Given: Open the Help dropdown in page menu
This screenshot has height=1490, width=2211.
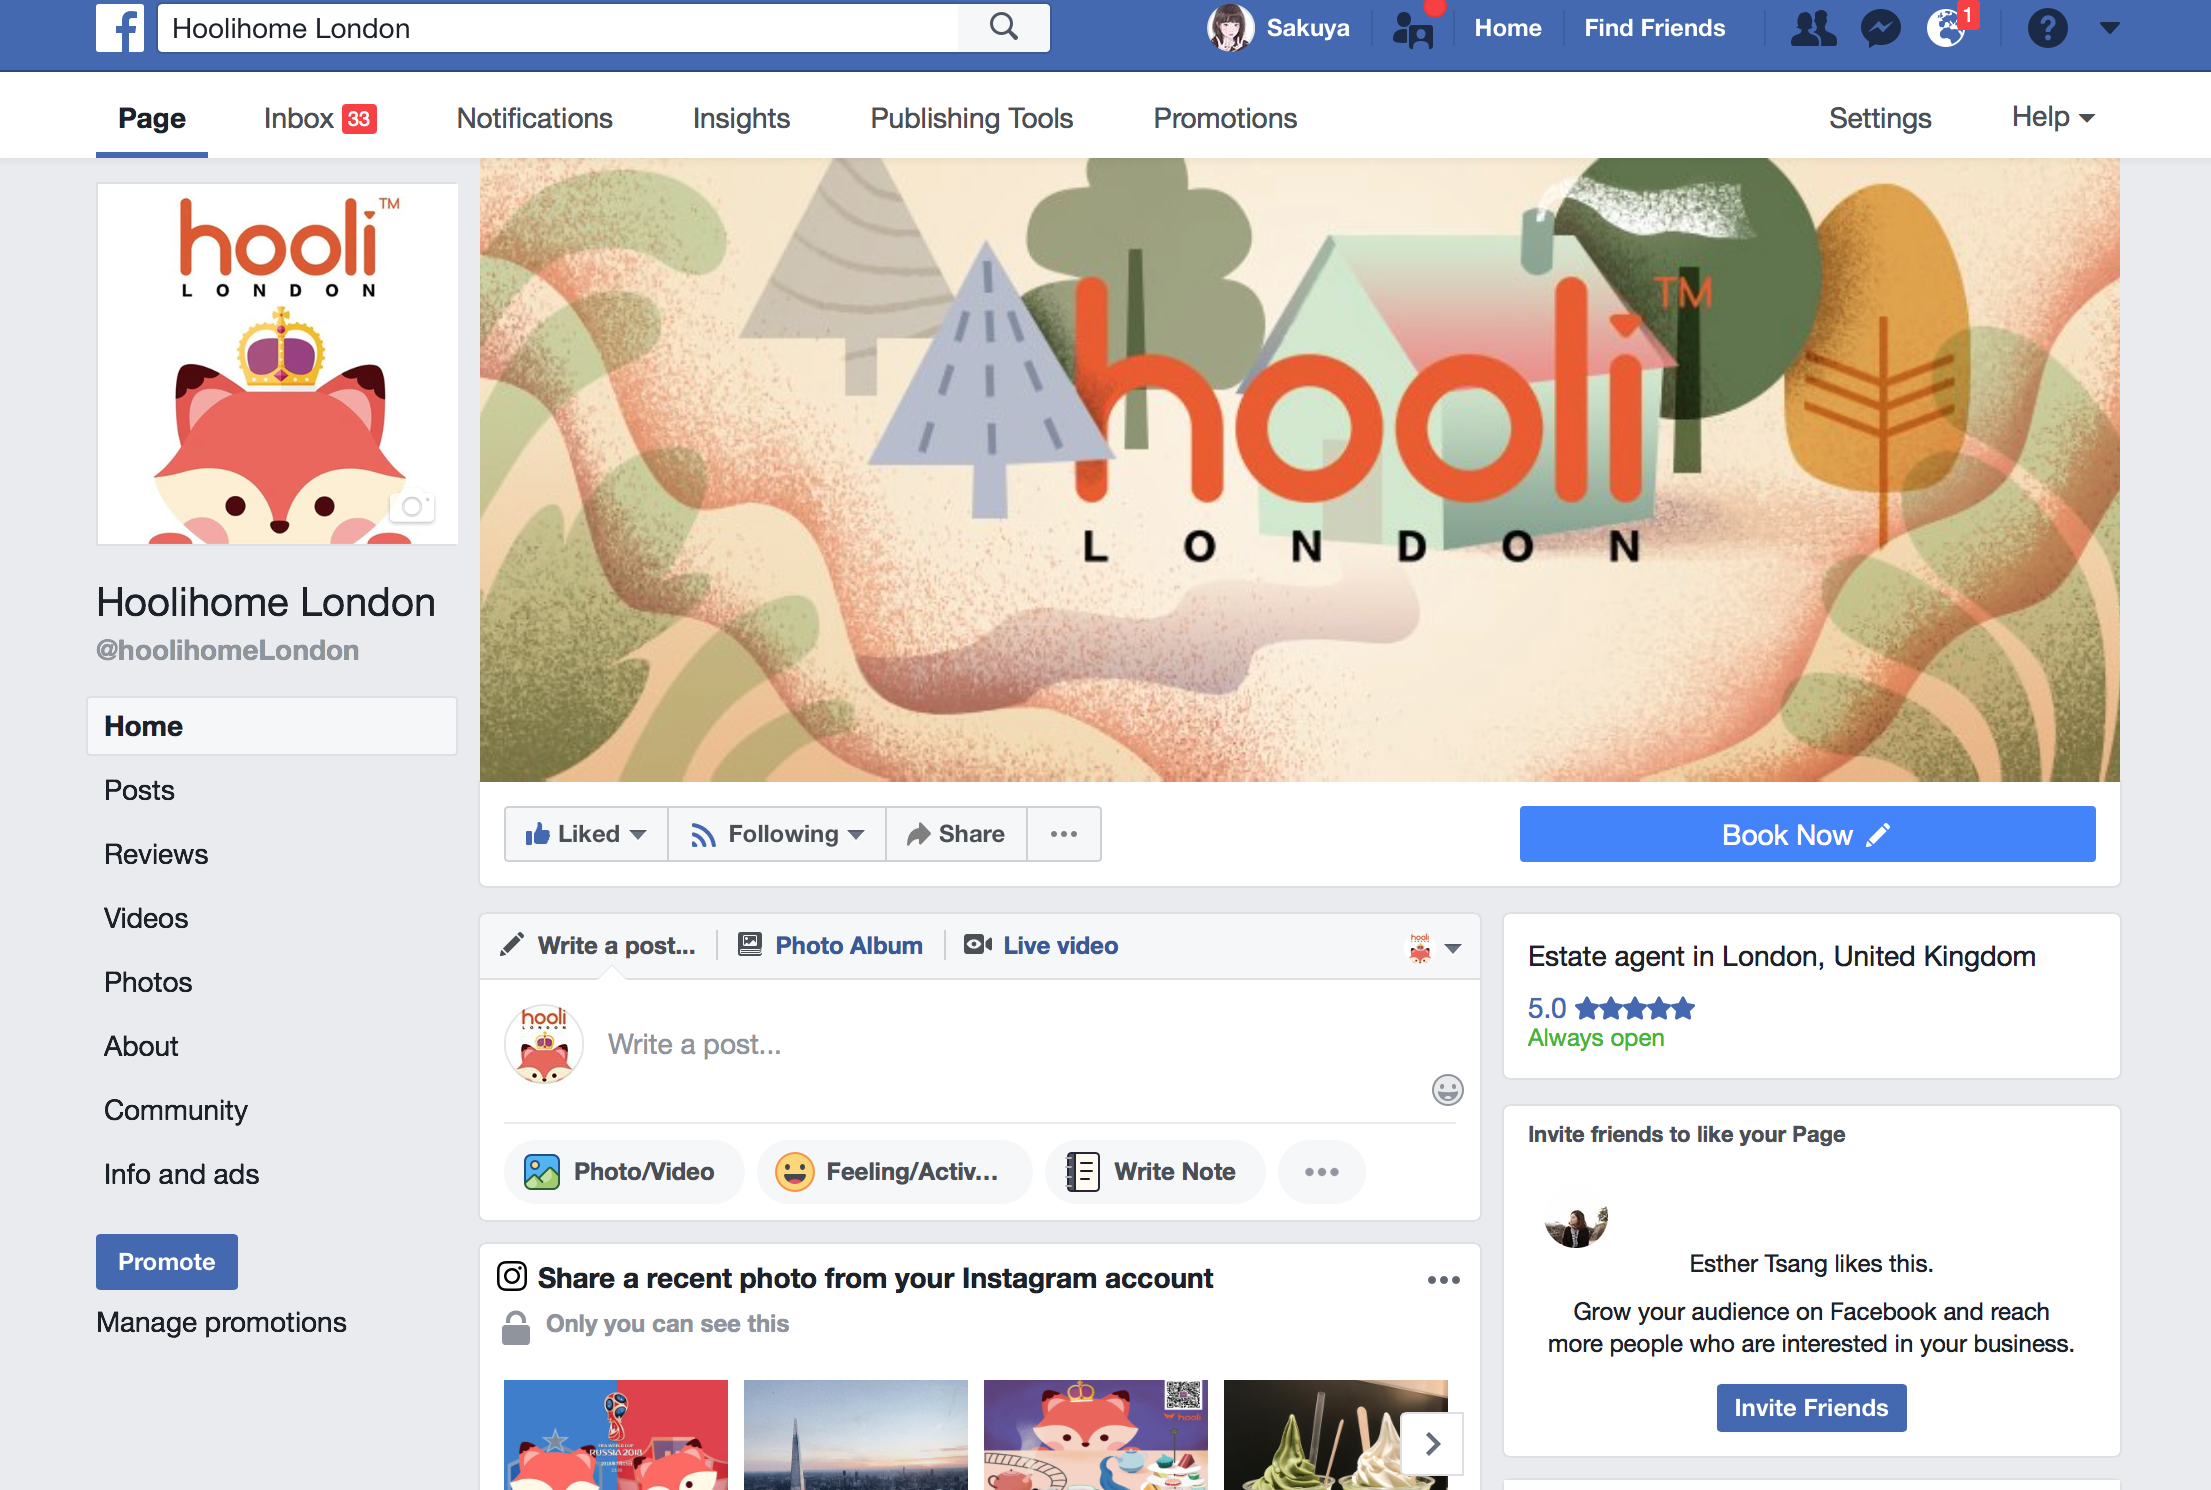Looking at the screenshot, I should [x=2053, y=117].
